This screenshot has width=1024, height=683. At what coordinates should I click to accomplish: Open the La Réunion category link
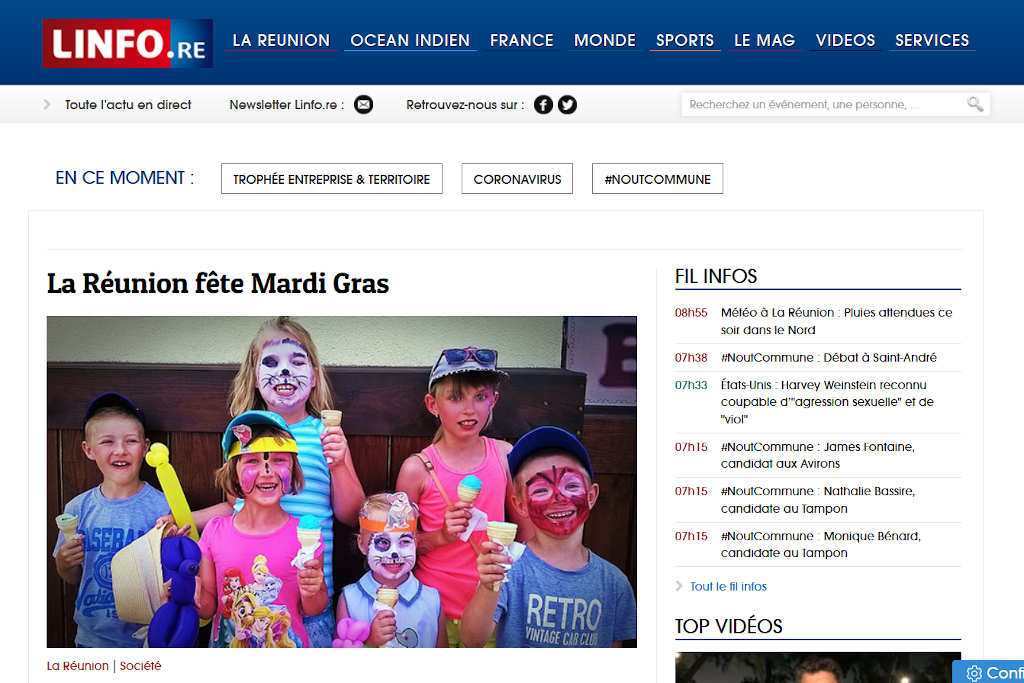click(x=78, y=666)
